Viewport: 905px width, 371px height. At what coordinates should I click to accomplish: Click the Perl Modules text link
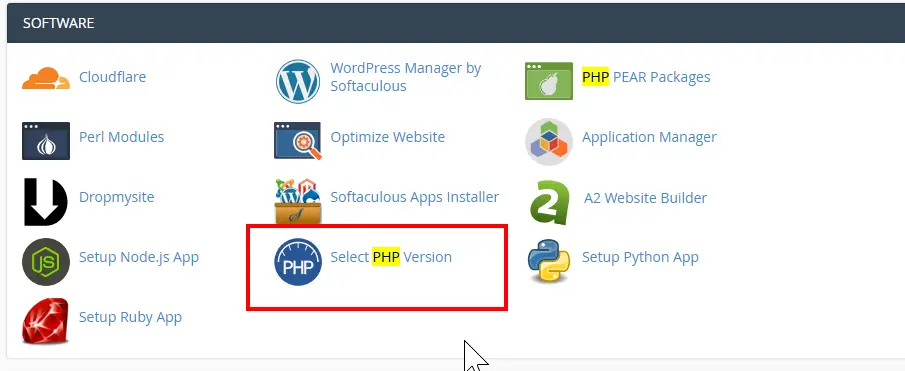[121, 137]
